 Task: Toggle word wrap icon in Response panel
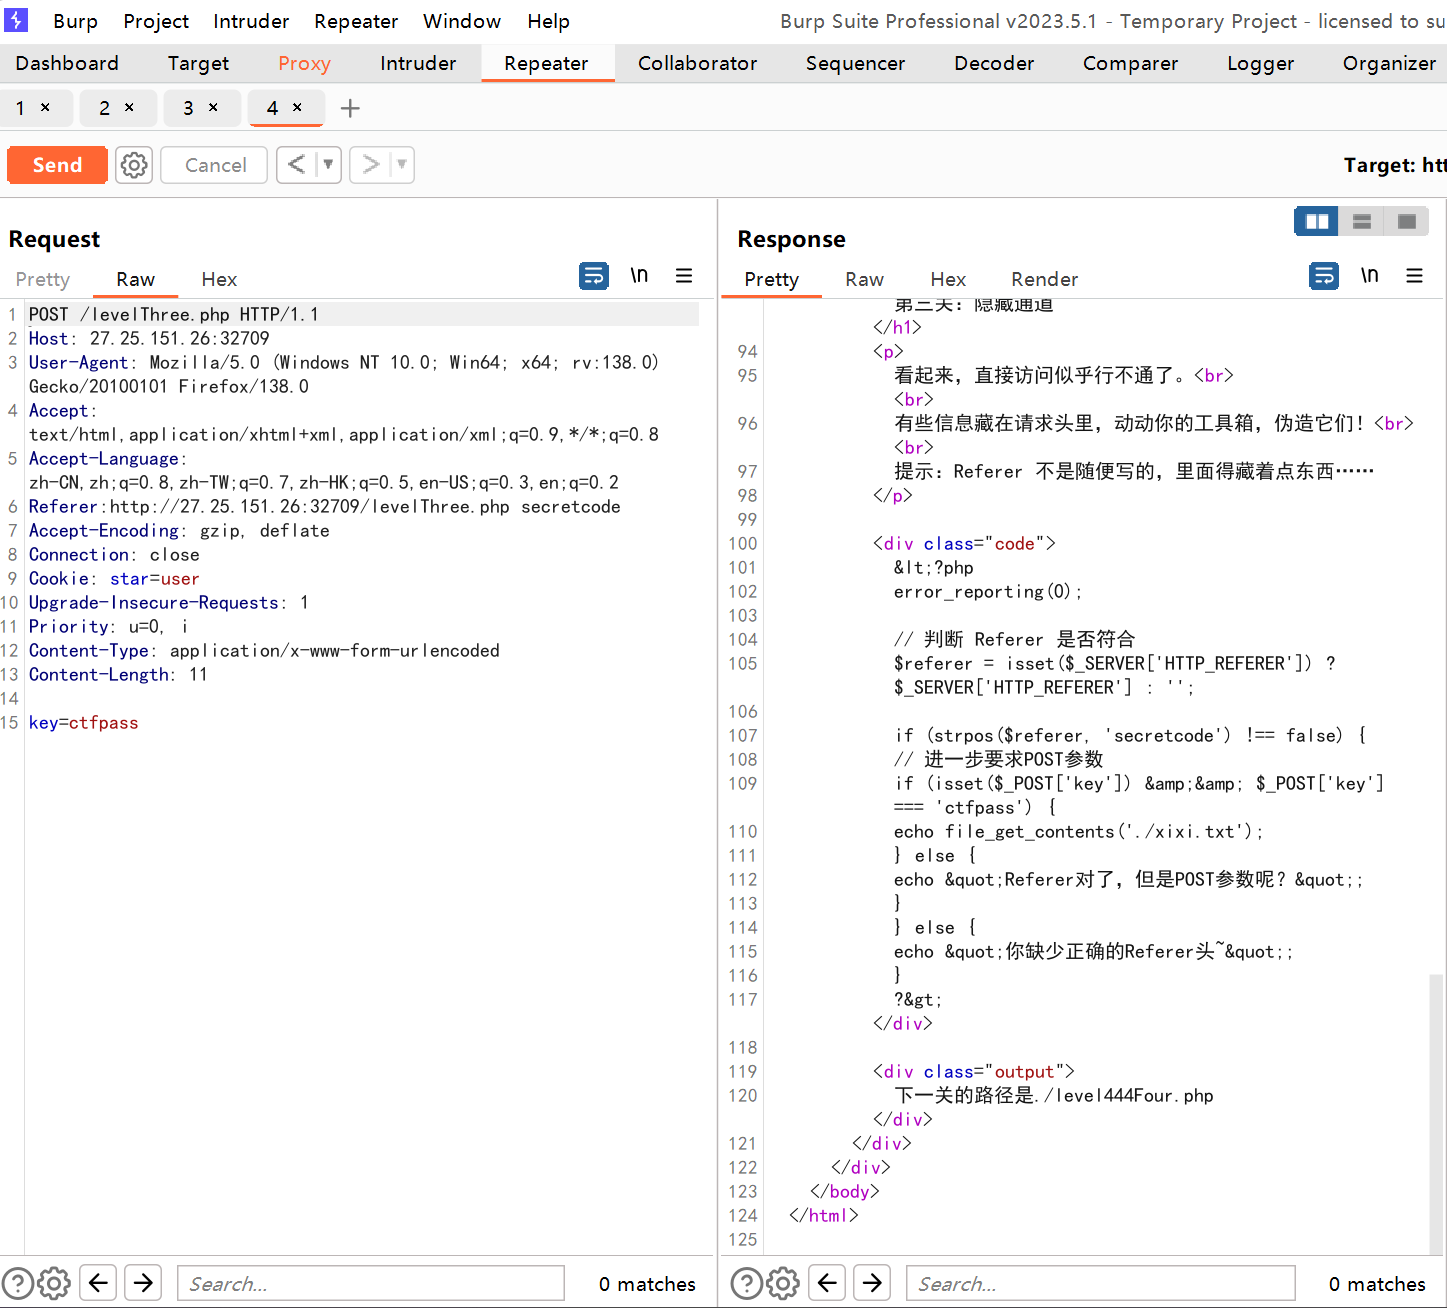(1324, 276)
